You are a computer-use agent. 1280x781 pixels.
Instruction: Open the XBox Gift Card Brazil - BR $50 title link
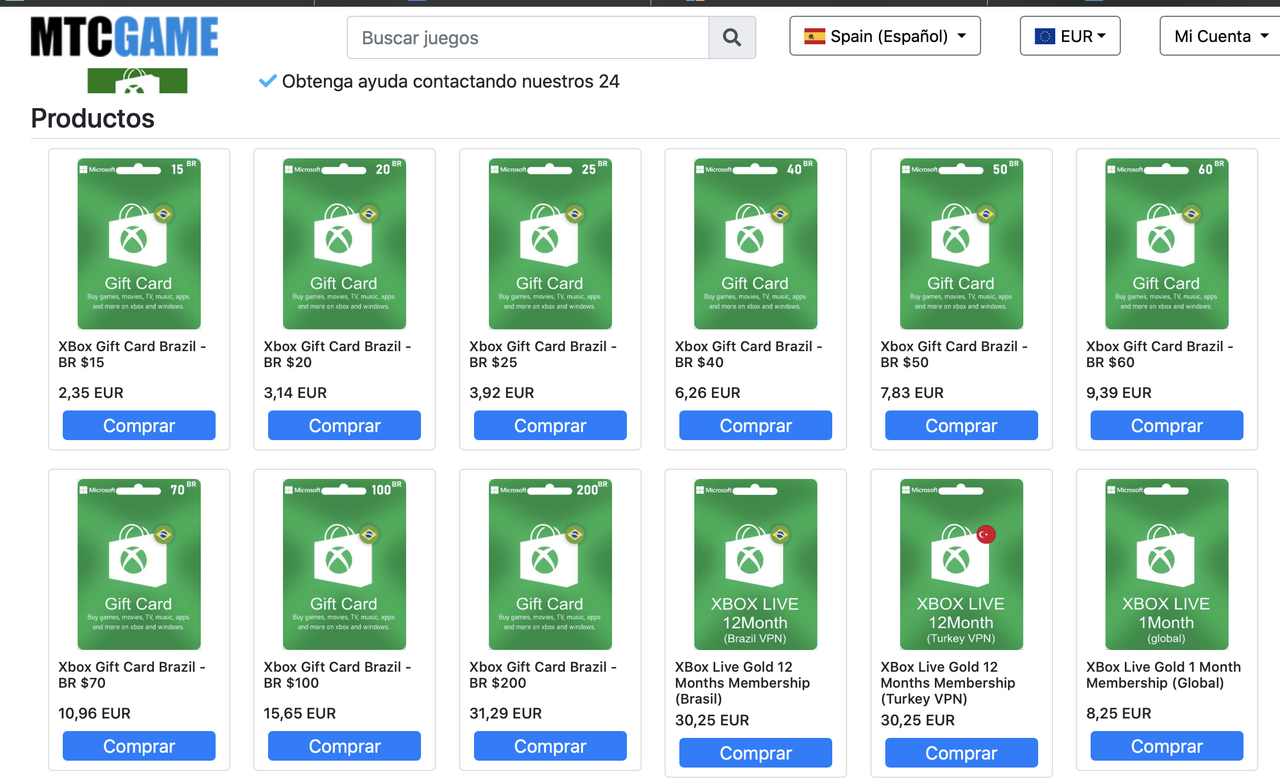[x=954, y=354]
